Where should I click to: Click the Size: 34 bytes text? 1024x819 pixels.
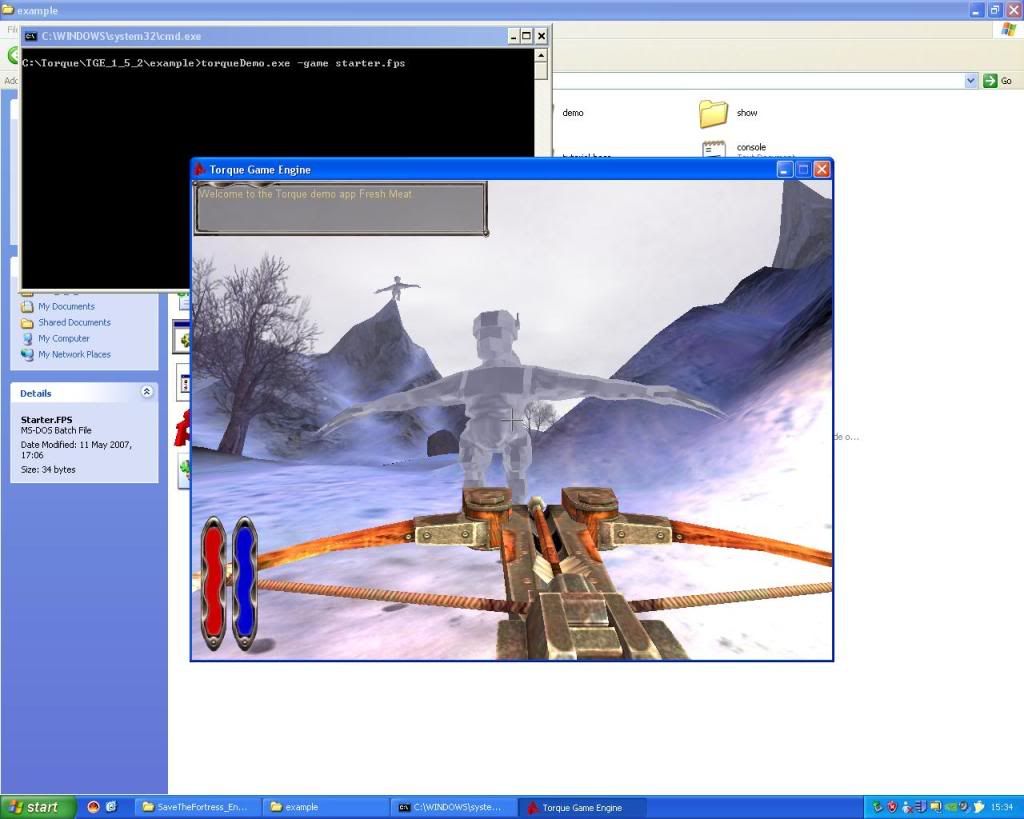[x=48, y=470]
